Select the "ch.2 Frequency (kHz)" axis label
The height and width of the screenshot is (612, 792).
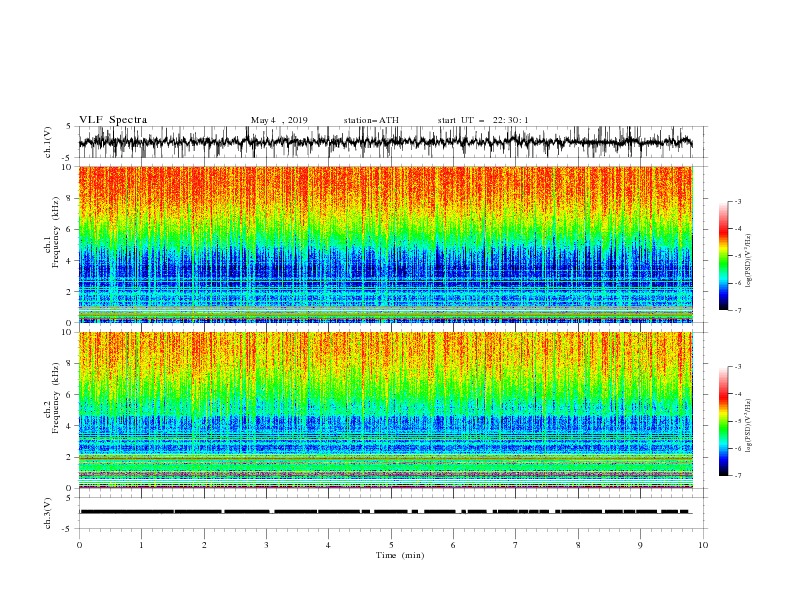click(52, 398)
